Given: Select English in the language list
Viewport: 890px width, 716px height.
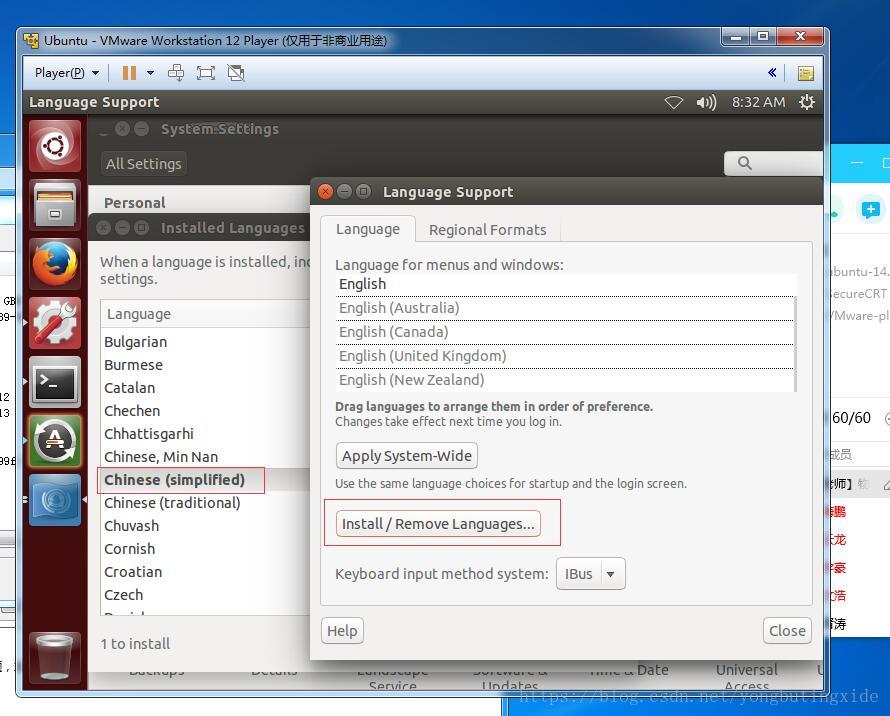Looking at the screenshot, I should 565,284.
